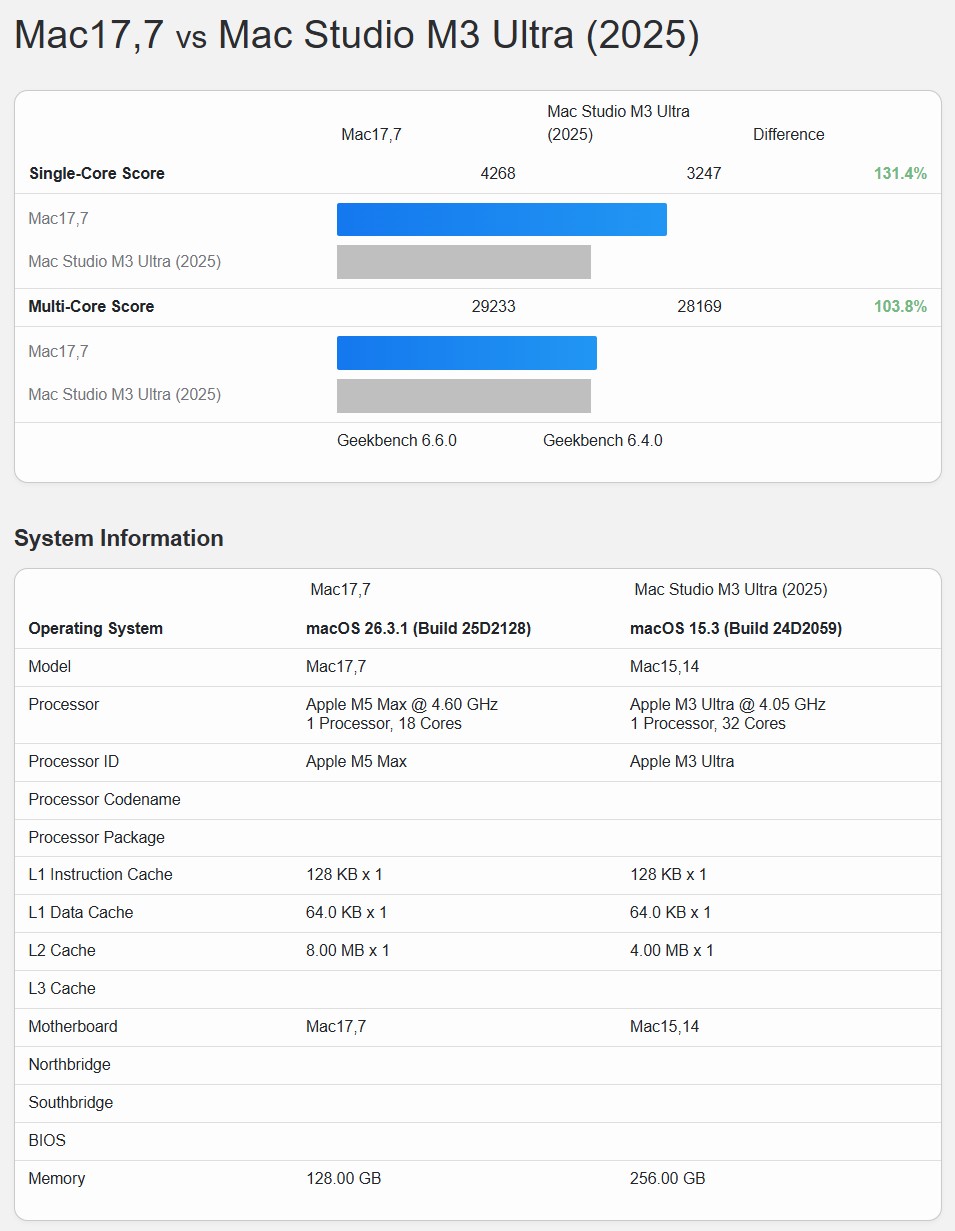Click the Difference column header
The height and width of the screenshot is (1231, 955).
[788, 135]
